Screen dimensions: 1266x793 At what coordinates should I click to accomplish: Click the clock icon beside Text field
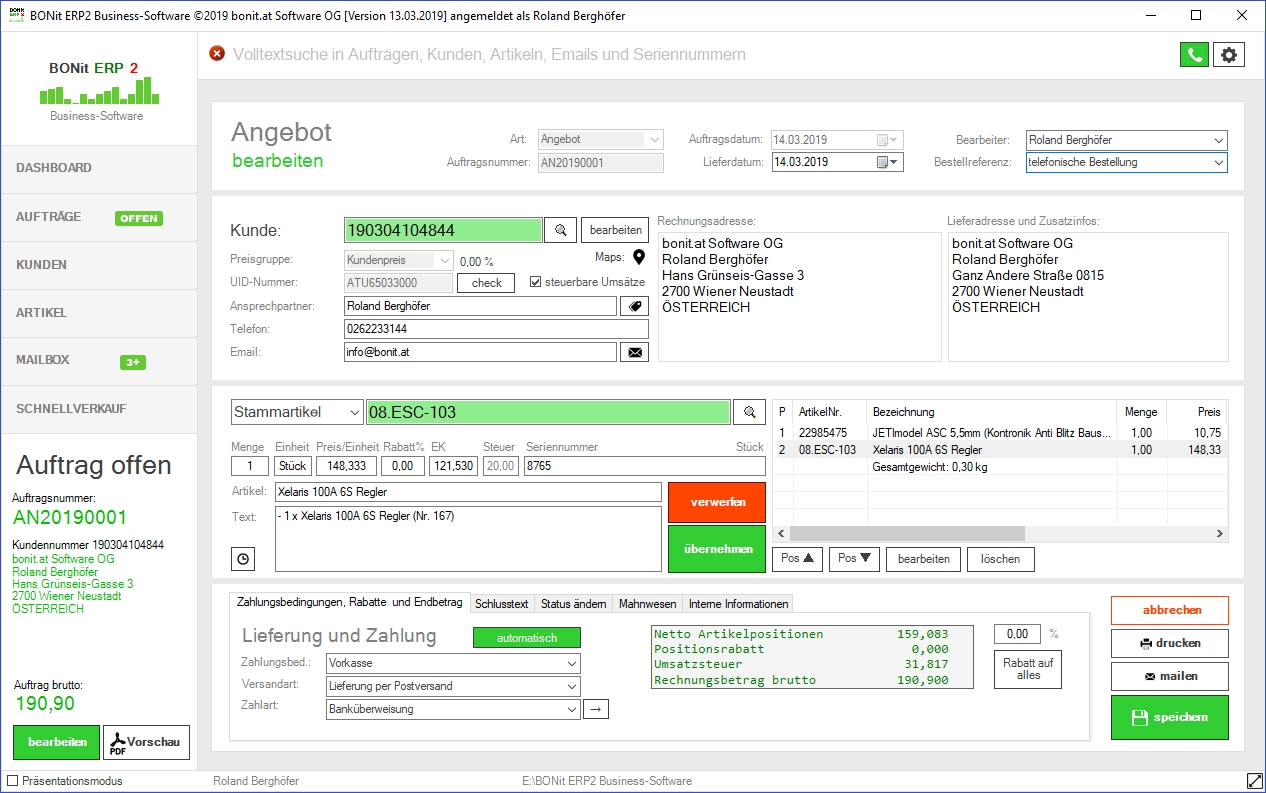click(242, 559)
